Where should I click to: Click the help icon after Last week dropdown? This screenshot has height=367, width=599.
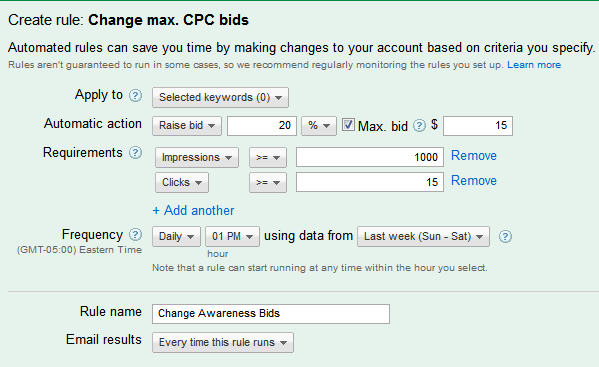505,237
